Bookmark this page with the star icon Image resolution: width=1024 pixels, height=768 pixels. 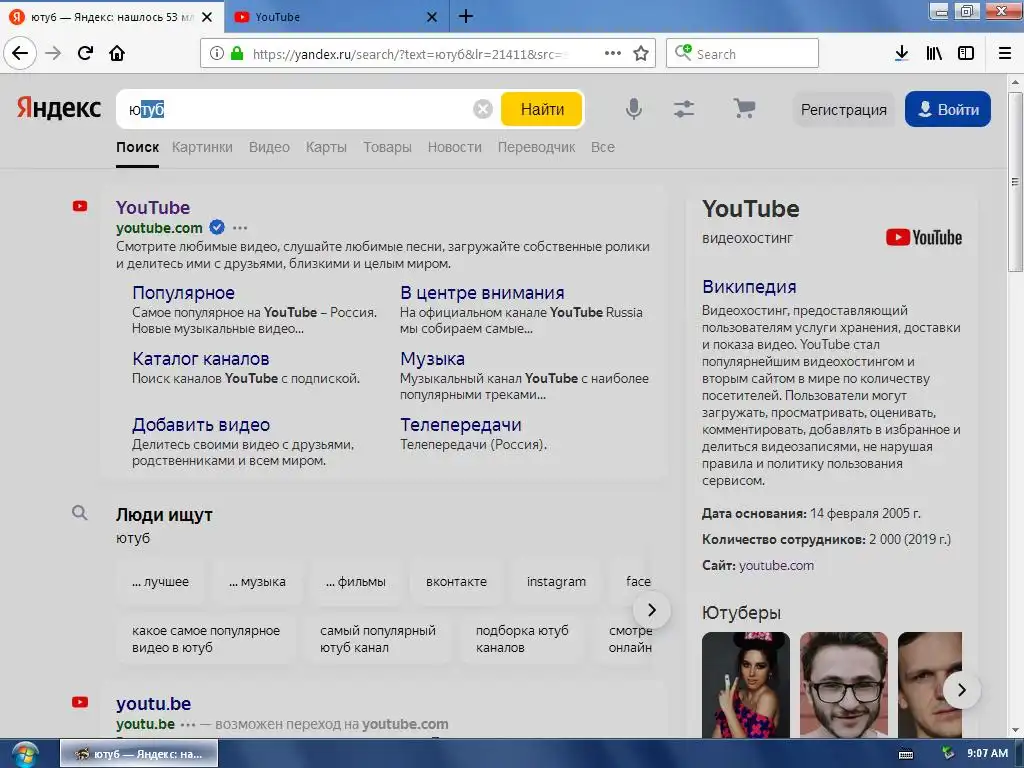tap(641, 53)
